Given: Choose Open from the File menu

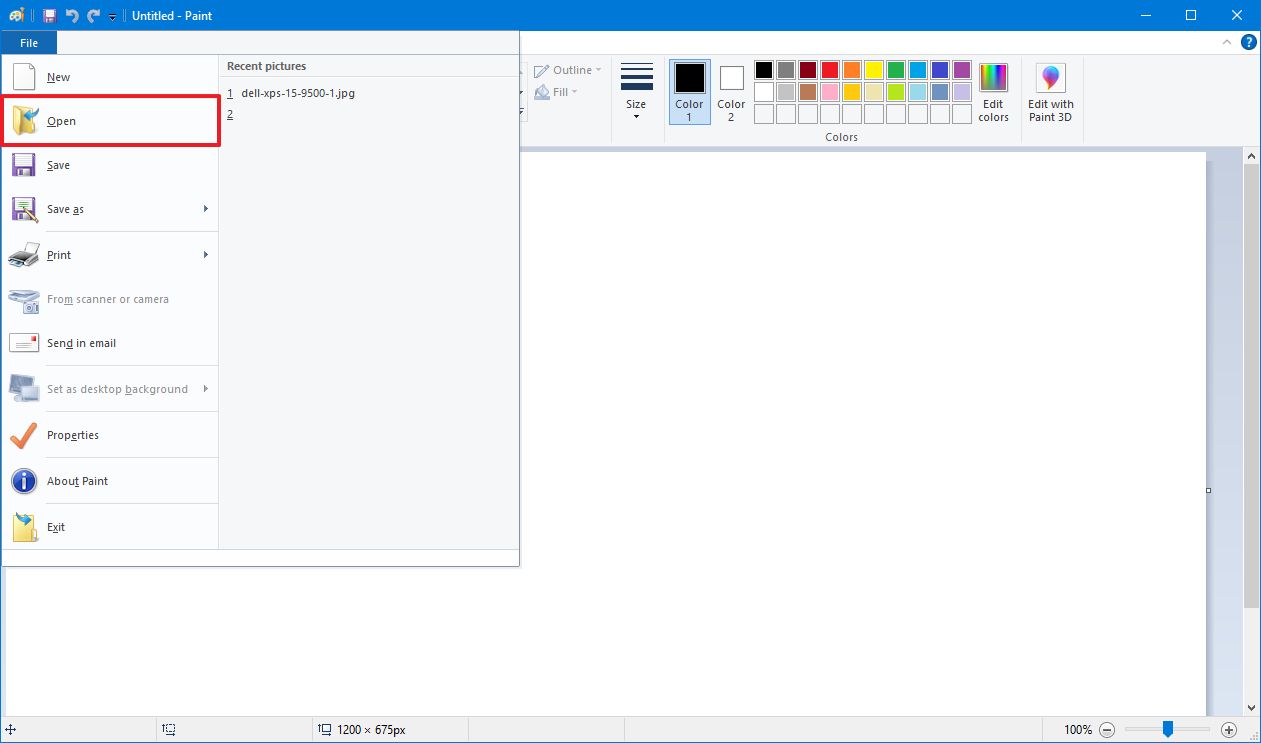Looking at the screenshot, I should click(x=110, y=121).
